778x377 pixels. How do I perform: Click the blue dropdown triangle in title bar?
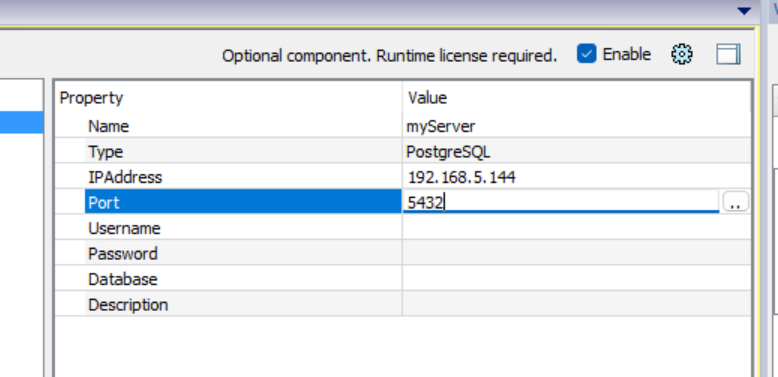click(x=743, y=11)
